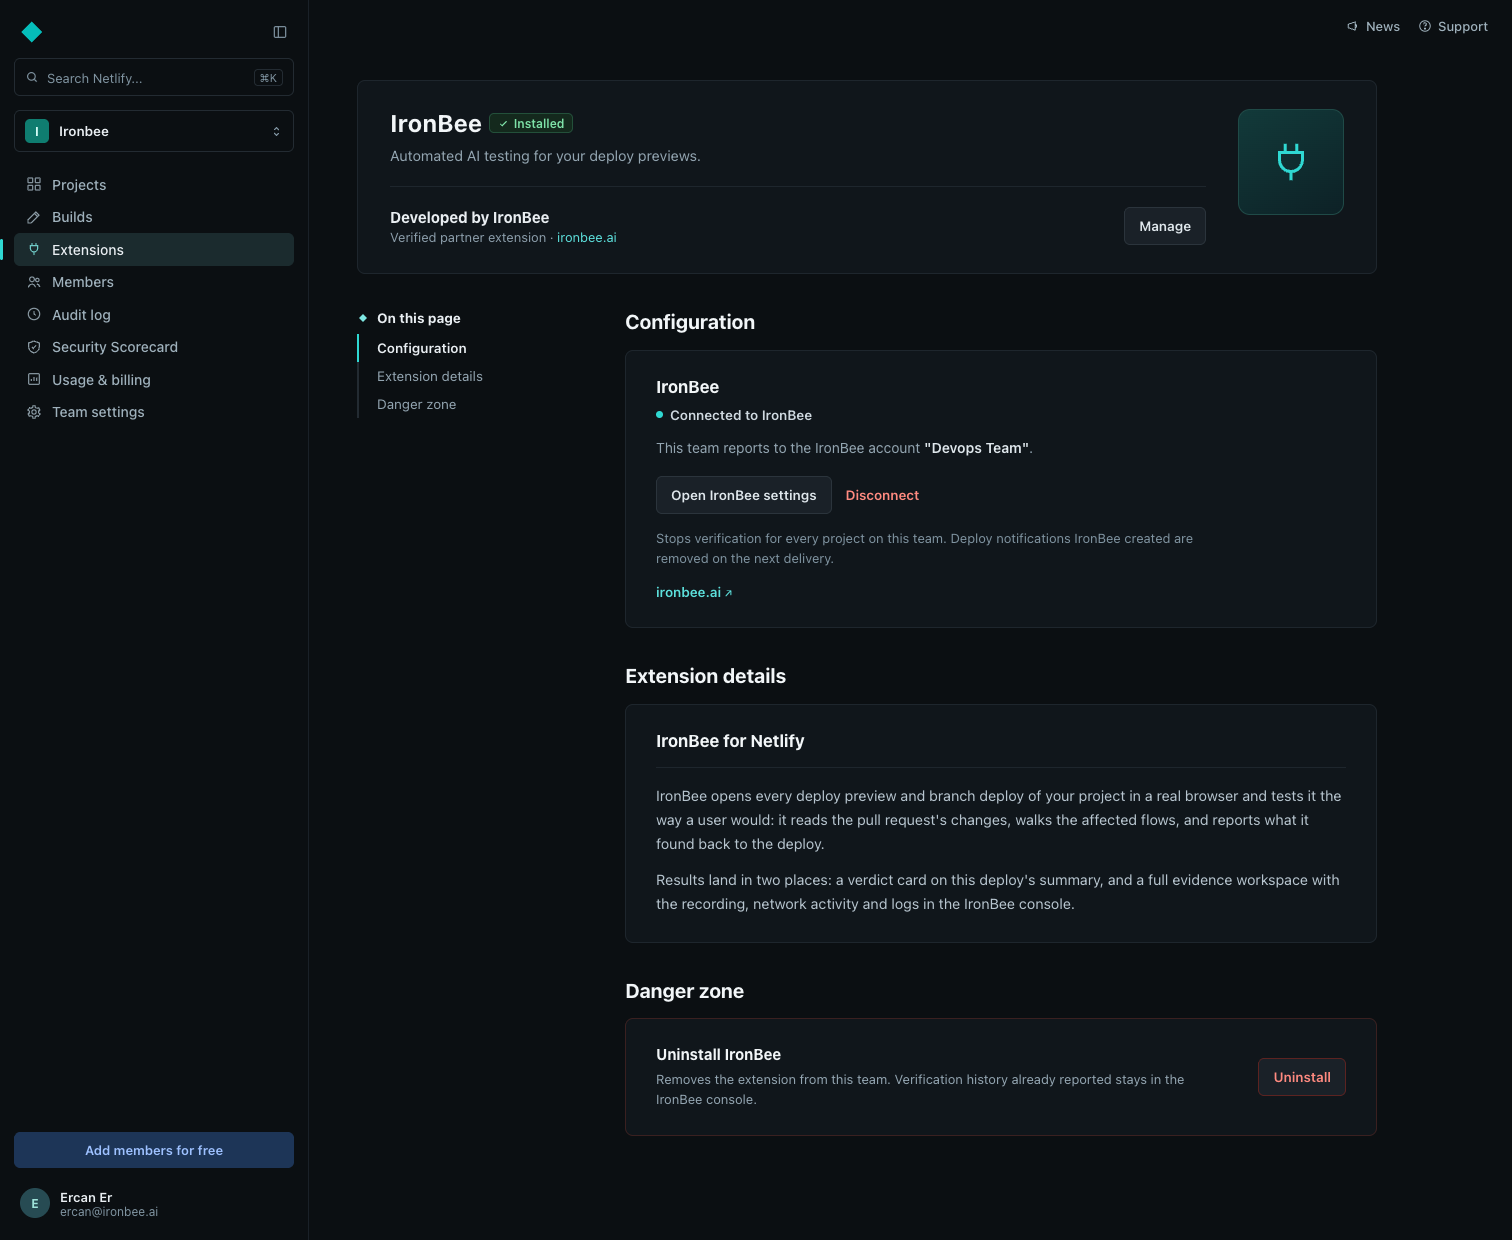Click the Support question mark icon
This screenshot has height=1240, width=1512.
(1425, 26)
